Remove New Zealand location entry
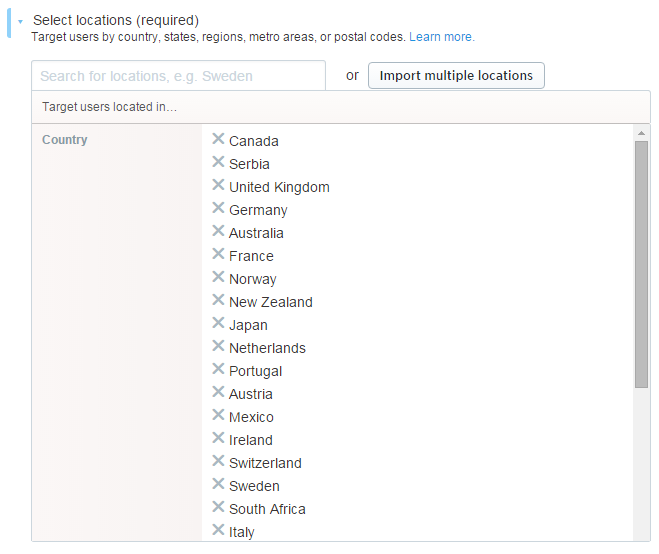659x554 pixels. click(x=218, y=300)
